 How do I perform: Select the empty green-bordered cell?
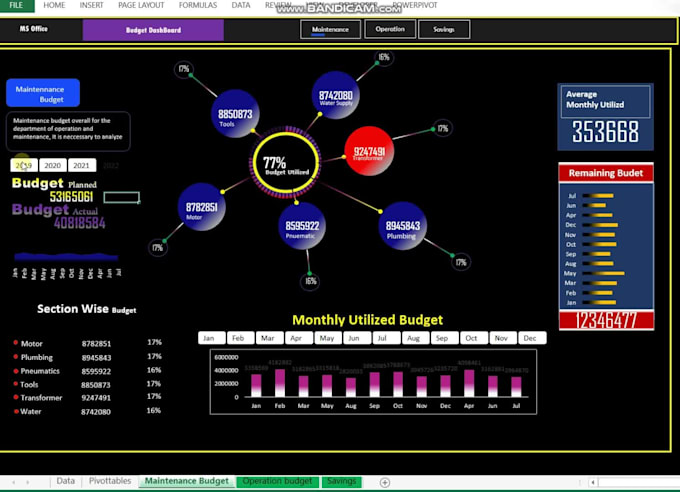pos(121,197)
